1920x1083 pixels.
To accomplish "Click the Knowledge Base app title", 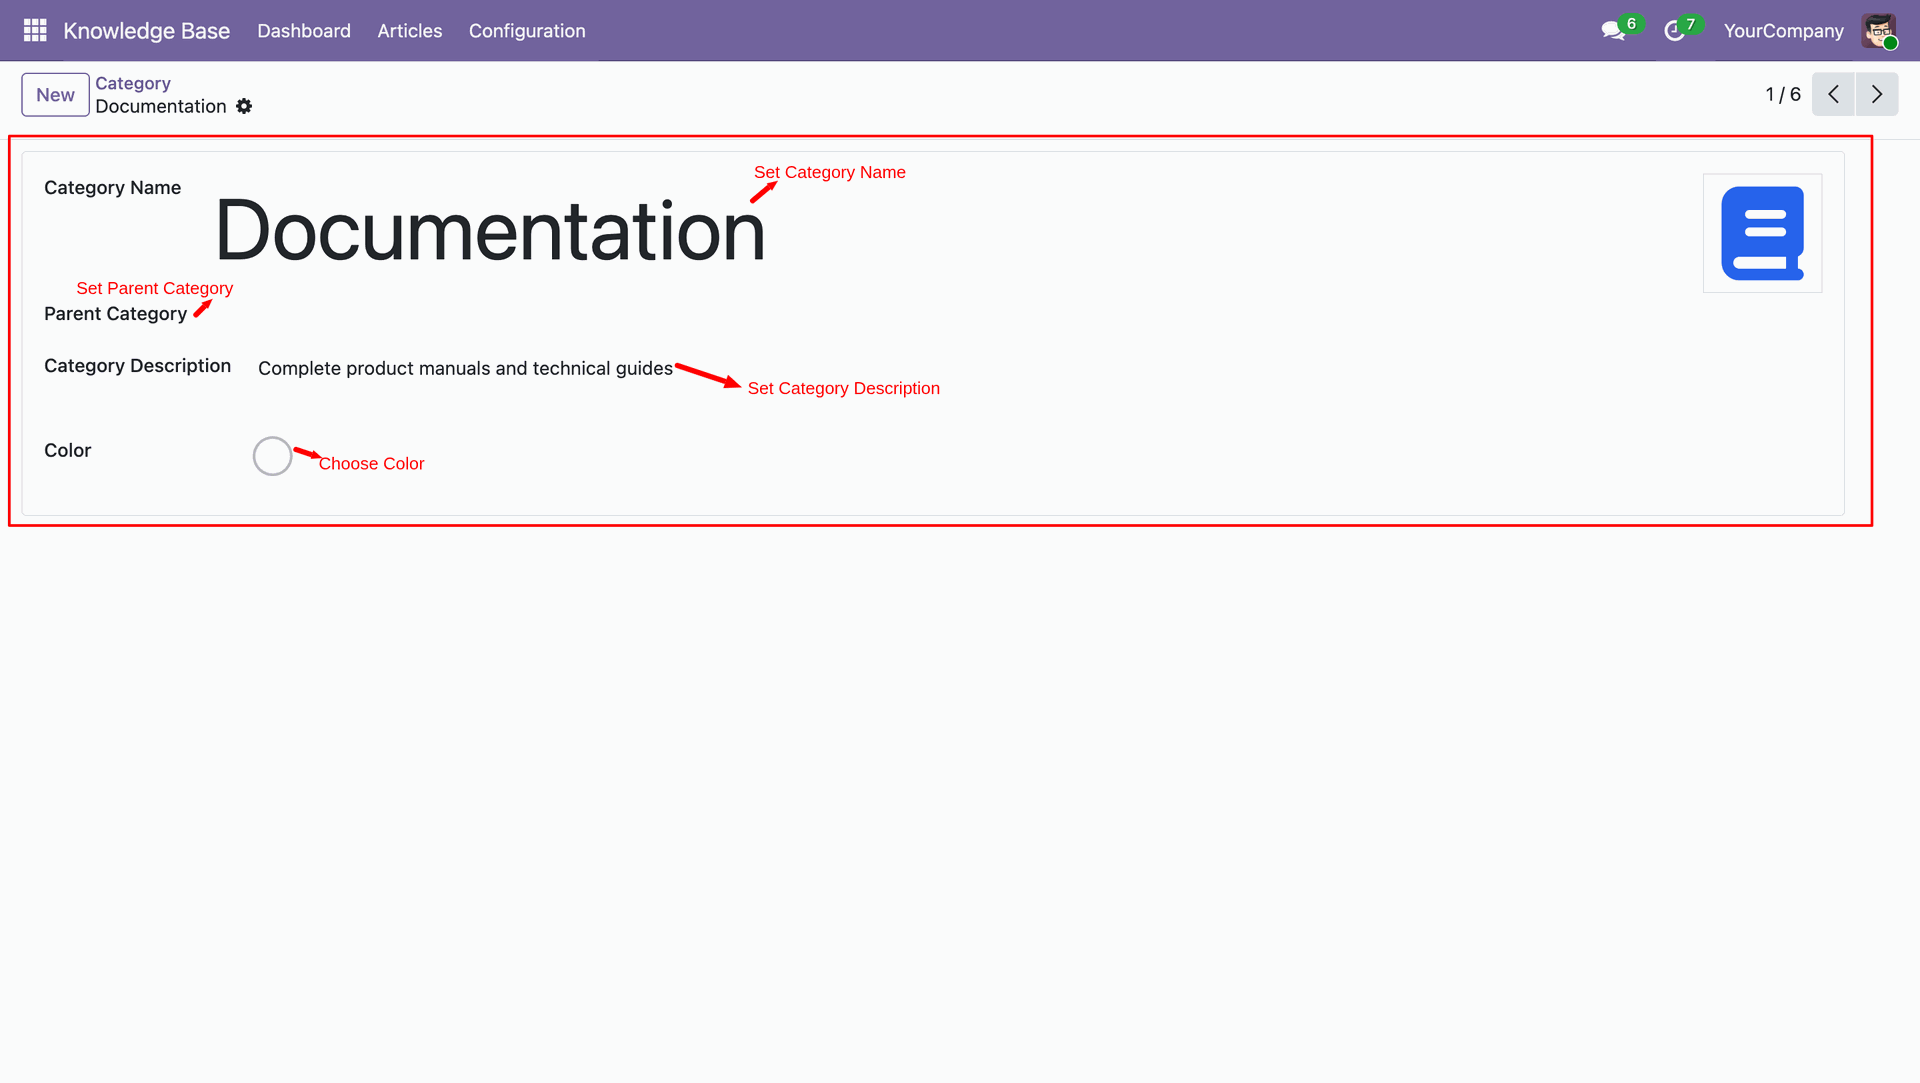I will tap(146, 31).
